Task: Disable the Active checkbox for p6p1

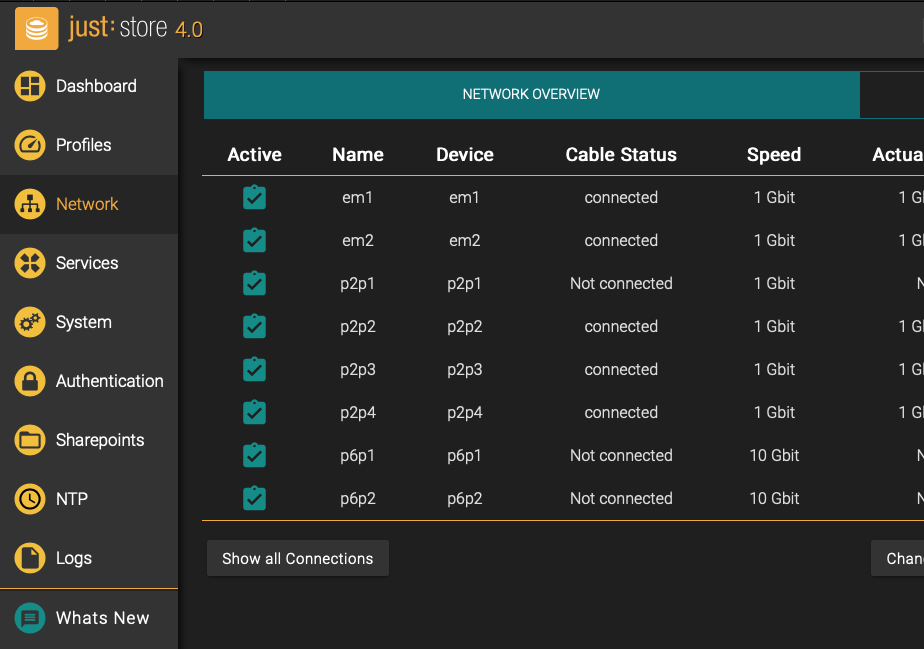Action: click(255, 455)
